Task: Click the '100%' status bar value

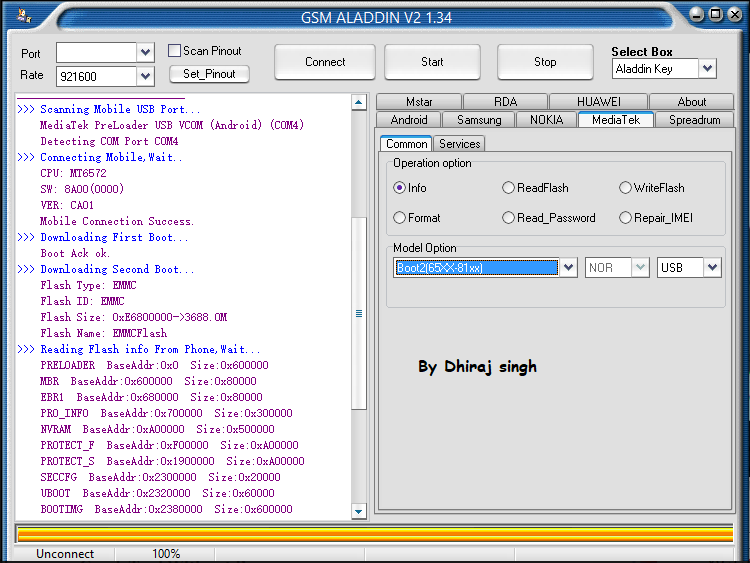Action: tap(166, 554)
